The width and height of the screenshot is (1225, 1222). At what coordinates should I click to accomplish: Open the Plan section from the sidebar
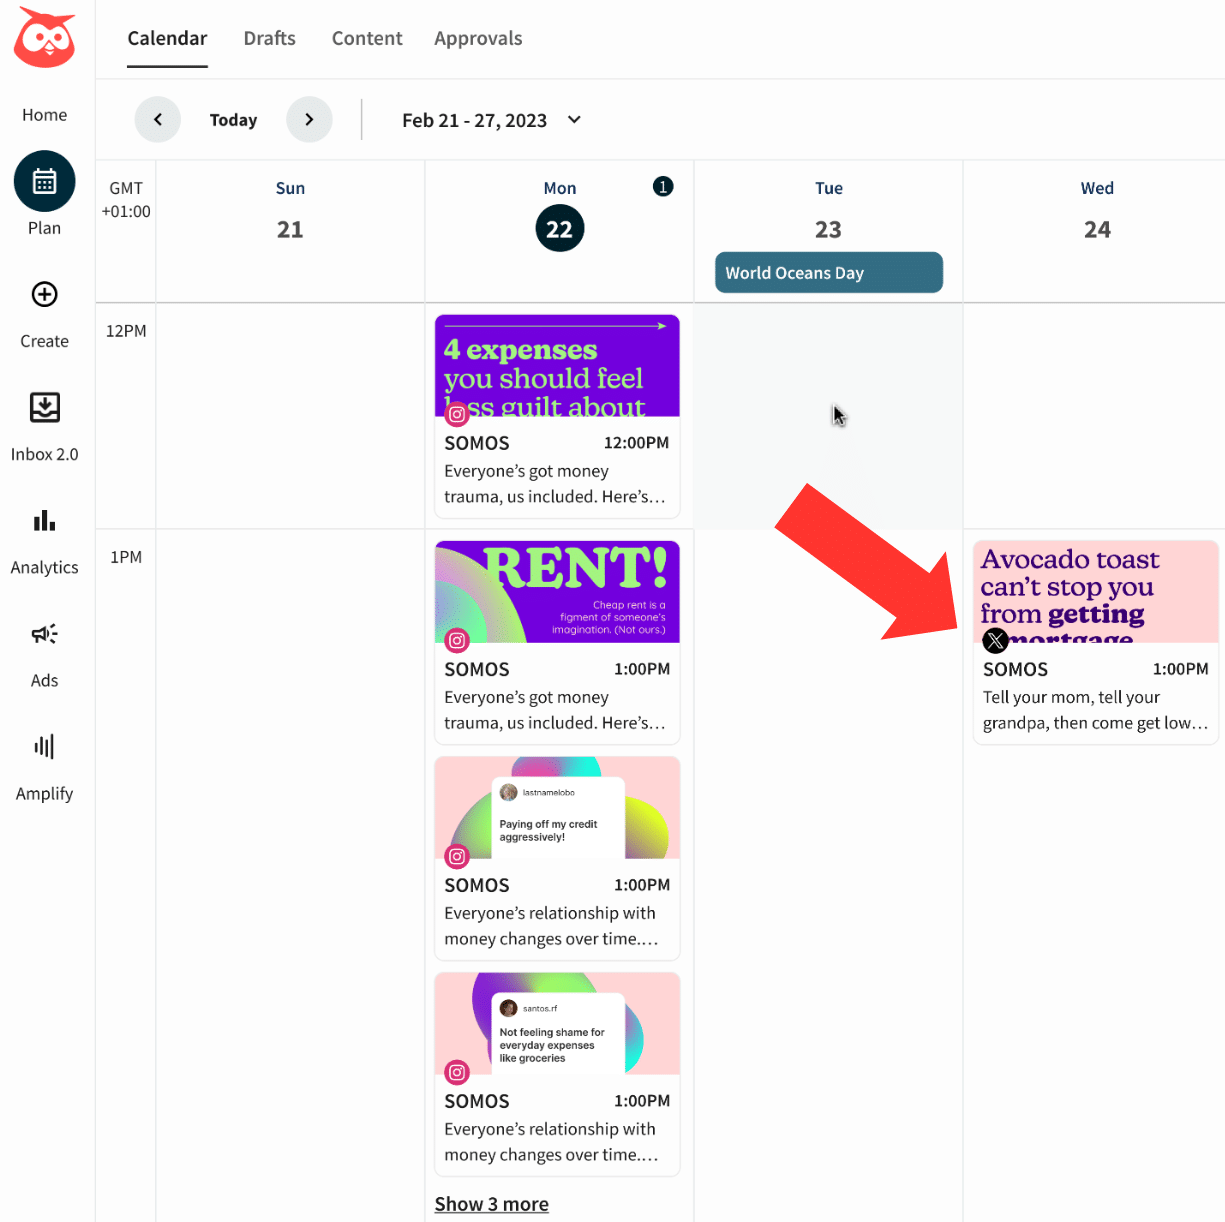pyautogui.click(x=43, y=181)
